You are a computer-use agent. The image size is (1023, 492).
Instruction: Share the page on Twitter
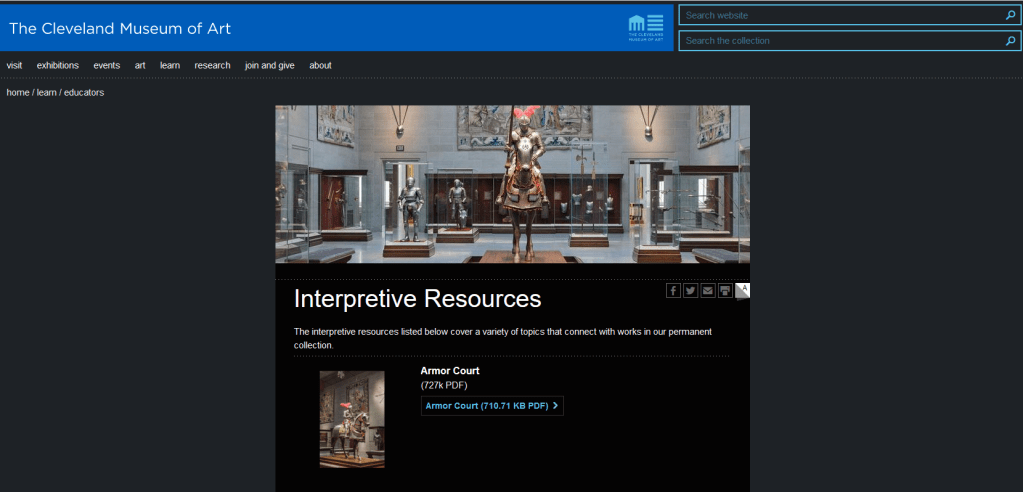pyautogui.click(x=690, y=291)
